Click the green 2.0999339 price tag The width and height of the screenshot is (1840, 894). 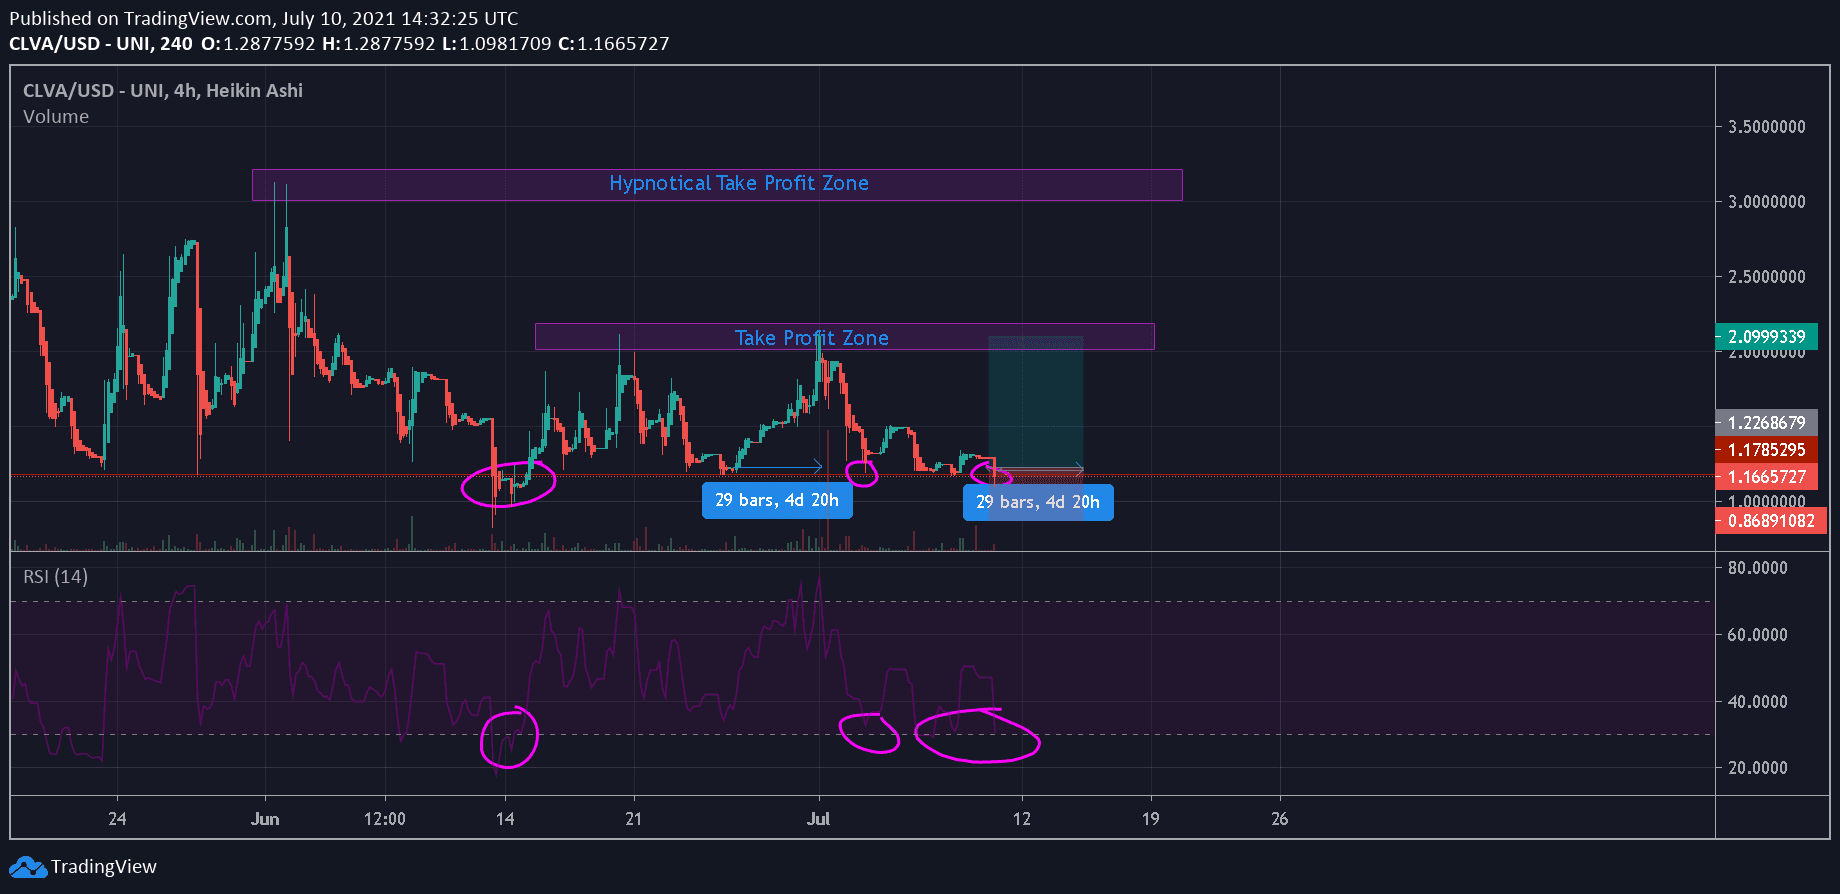pos(1766,337)
